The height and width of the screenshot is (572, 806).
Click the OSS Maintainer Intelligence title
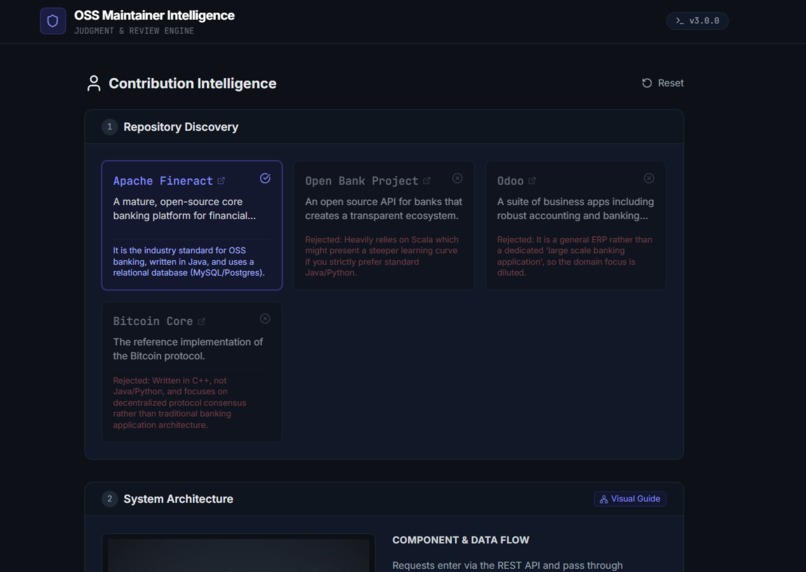click(x=154, y=15)
